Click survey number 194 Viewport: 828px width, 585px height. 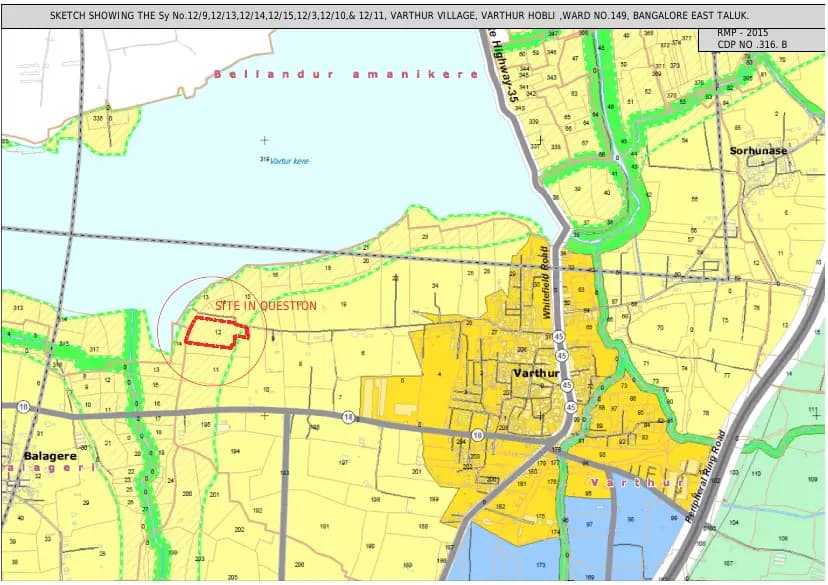tap(235, 451)
